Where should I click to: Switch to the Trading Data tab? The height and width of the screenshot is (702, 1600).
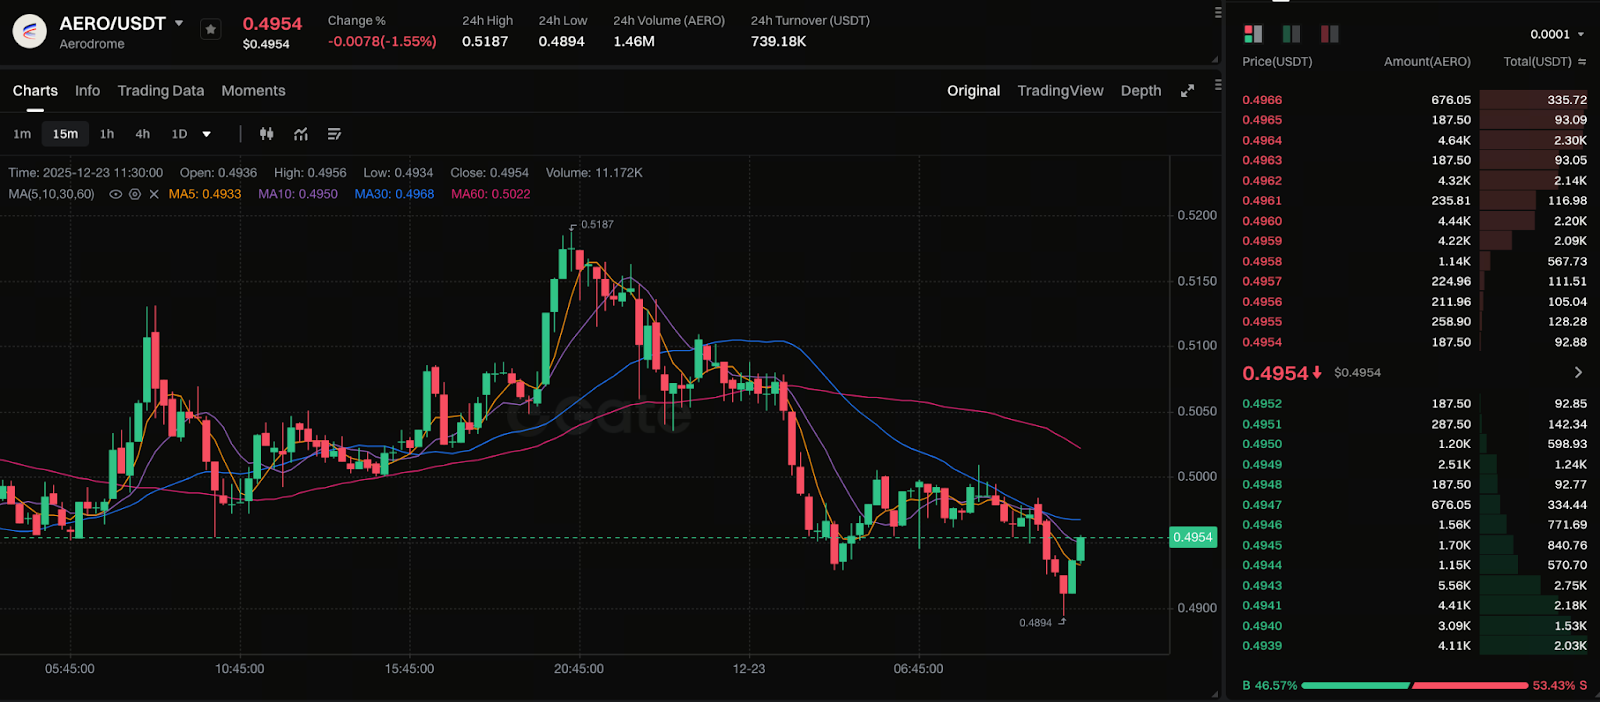[160, 91]
